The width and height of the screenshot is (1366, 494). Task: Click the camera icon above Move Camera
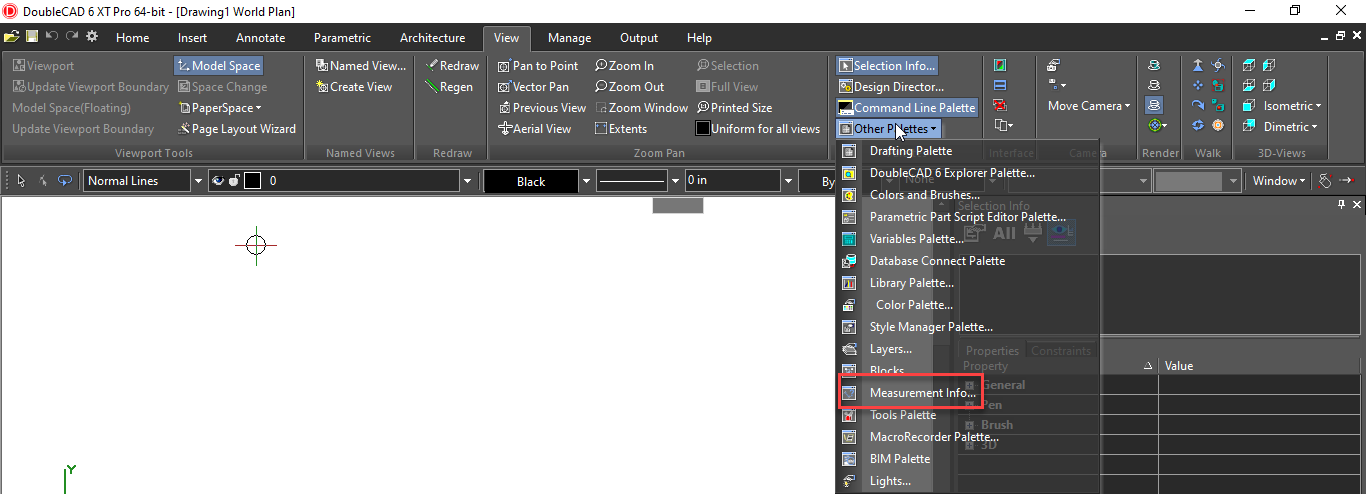coord(1053,66)
